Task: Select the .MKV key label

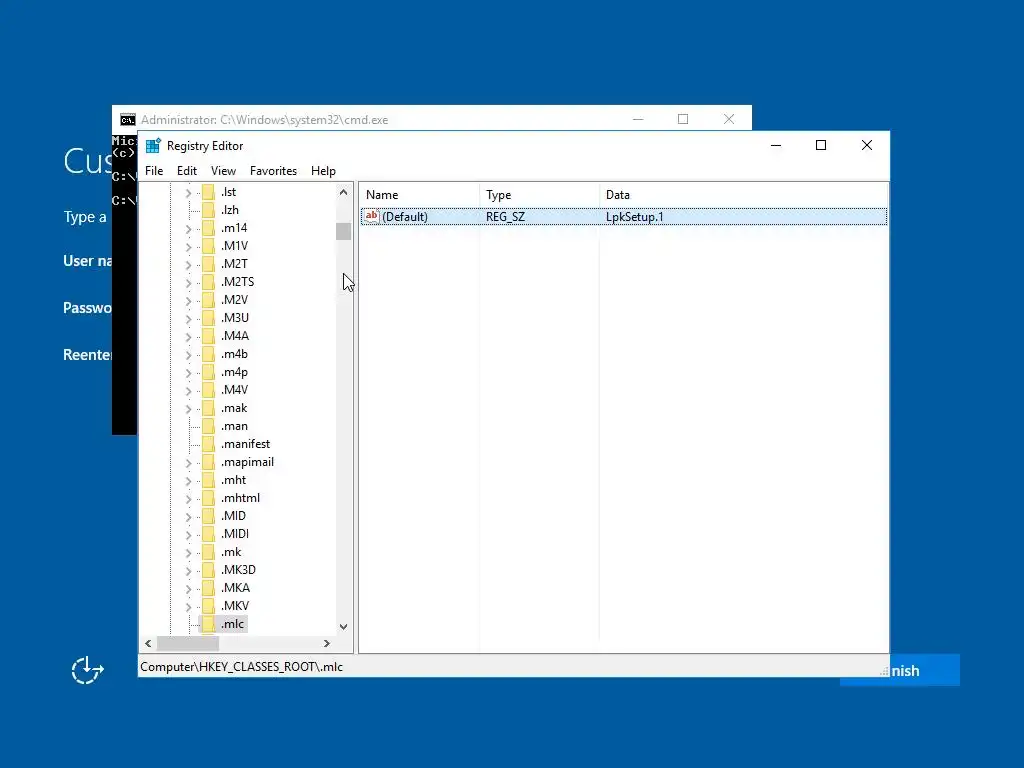Action: point(234,605)
